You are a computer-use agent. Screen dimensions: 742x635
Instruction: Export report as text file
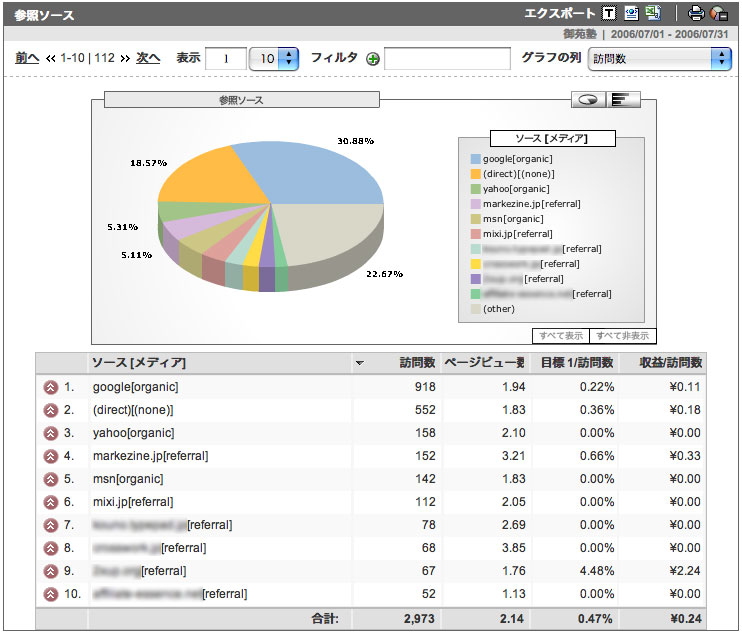tap(610, 13)
